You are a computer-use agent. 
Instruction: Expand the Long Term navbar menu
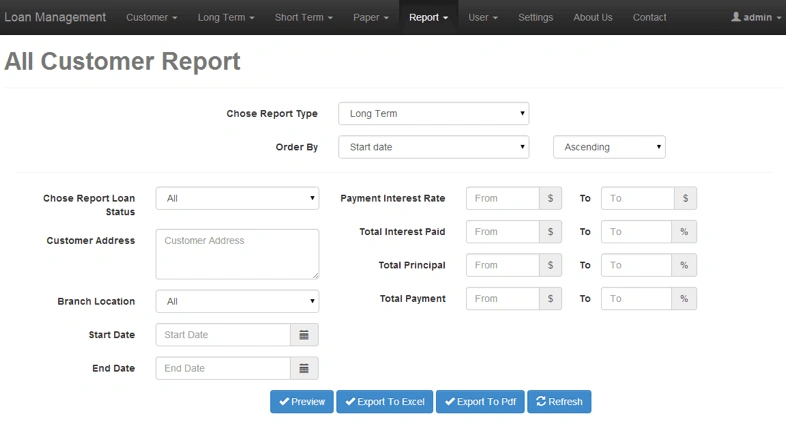[226, 17]
